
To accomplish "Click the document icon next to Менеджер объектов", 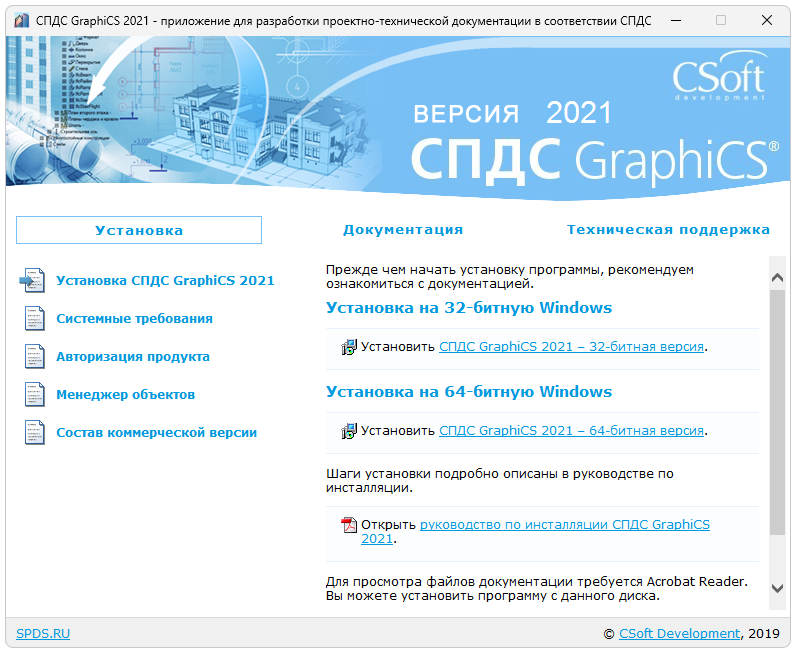I will (x=34, y=394).
